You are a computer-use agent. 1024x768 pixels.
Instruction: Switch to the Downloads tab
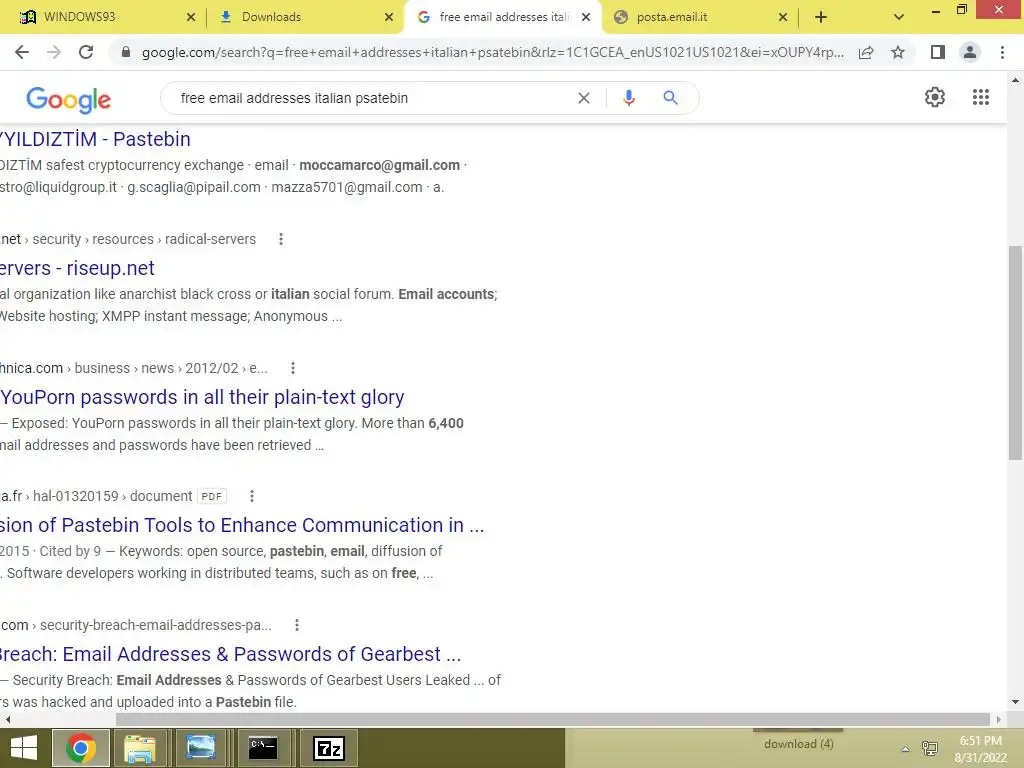click(271, 17)
